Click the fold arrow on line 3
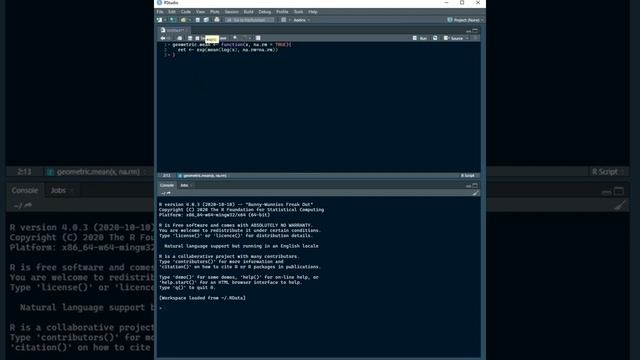640x360 pixels. [169, 55]
